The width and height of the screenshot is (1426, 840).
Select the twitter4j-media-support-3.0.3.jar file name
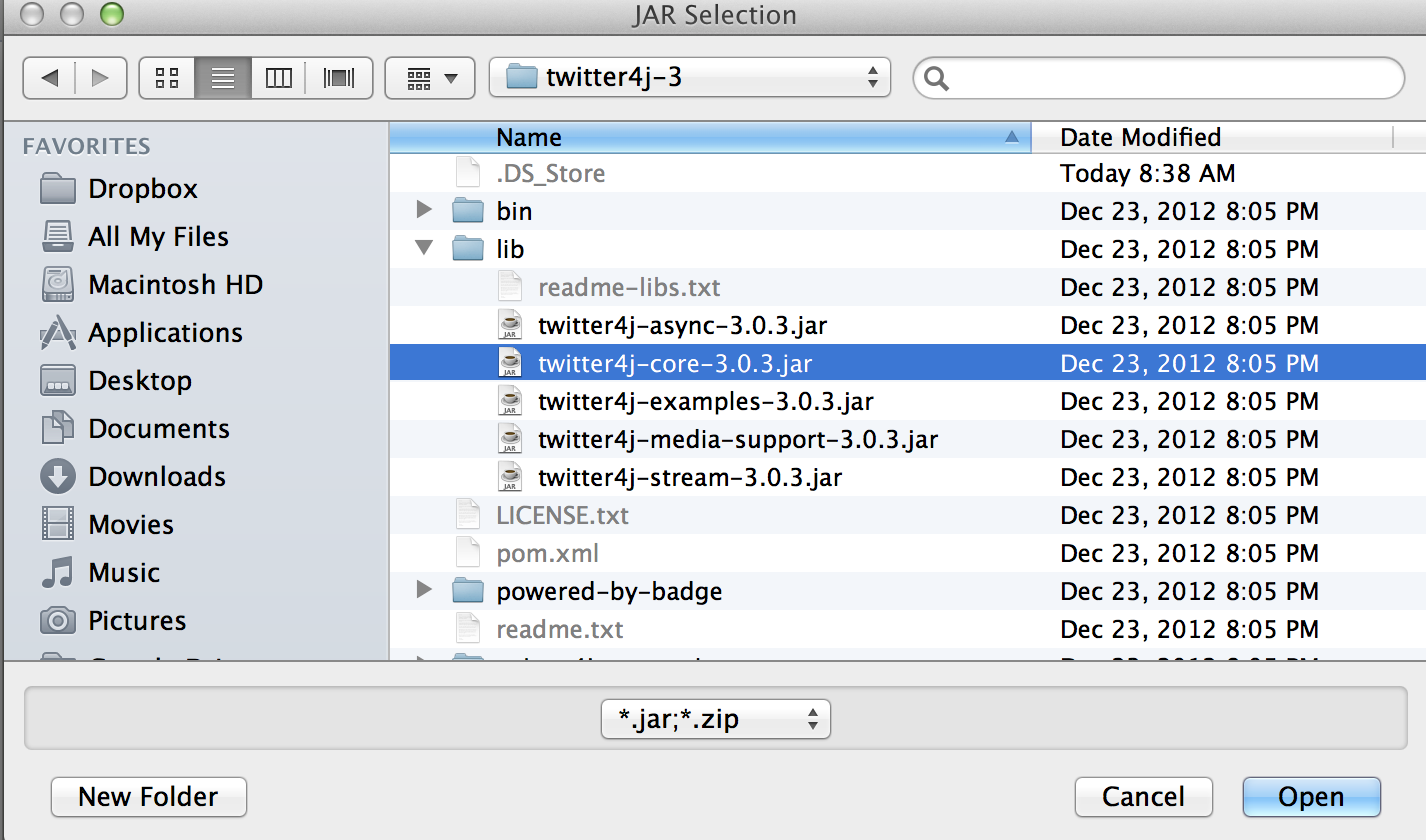click(738, 439)
